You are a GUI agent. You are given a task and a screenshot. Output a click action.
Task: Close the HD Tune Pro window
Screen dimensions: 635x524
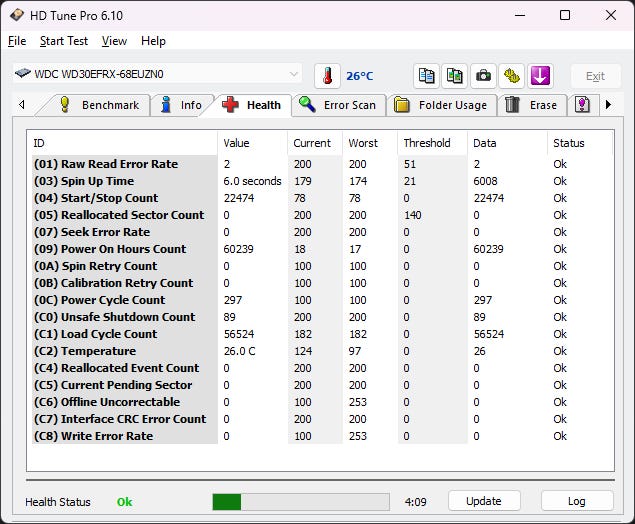pyautogui.click(x=611, y=15)
